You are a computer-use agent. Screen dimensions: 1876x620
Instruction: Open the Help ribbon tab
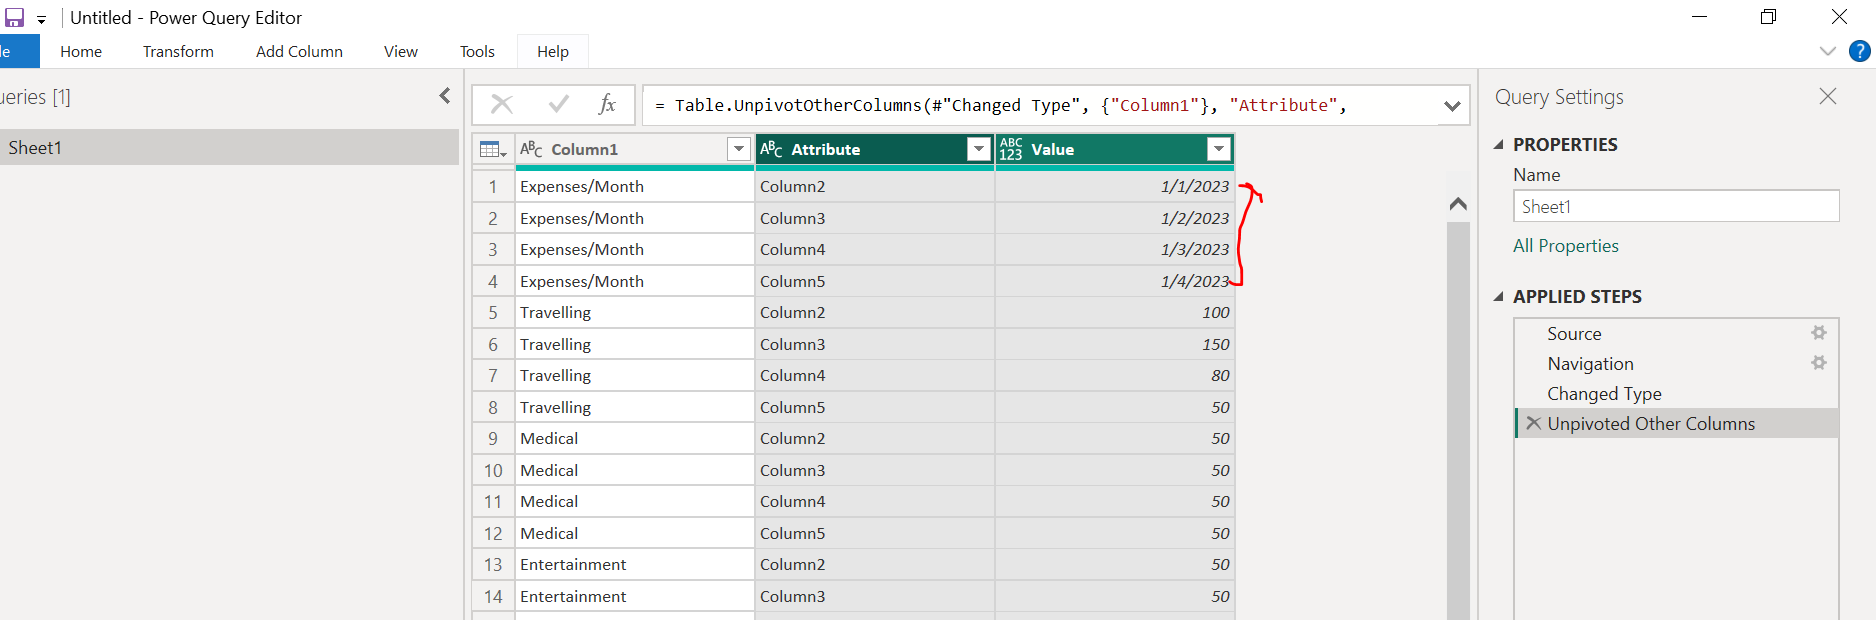553,52
